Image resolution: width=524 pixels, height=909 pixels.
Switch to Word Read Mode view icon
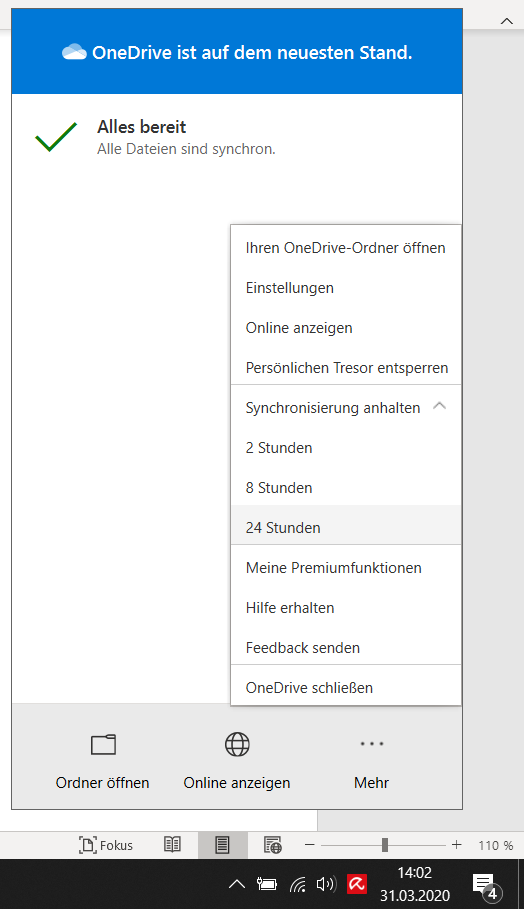(172, 845)
